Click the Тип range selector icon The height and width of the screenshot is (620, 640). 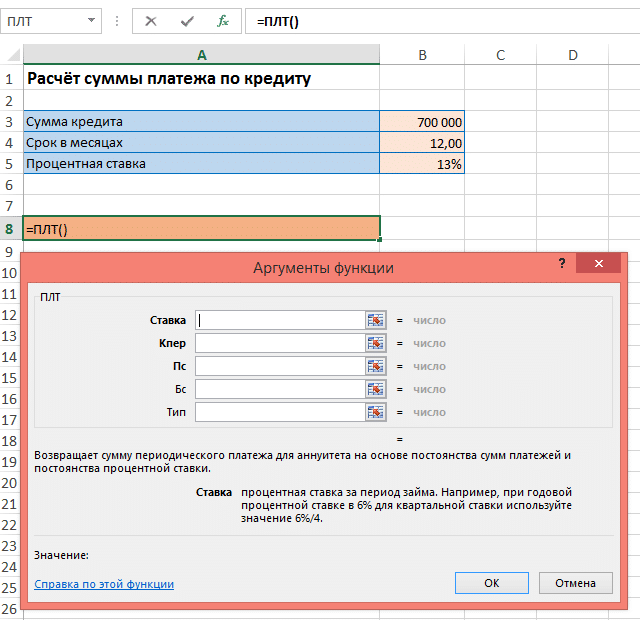tap(376, 412)
